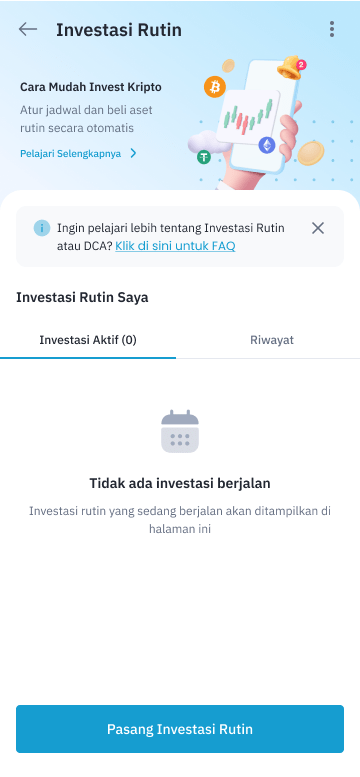
Task: Open Klik di sini untuk FAQ link
Action: pyautogui.click(x=176, y=246)
